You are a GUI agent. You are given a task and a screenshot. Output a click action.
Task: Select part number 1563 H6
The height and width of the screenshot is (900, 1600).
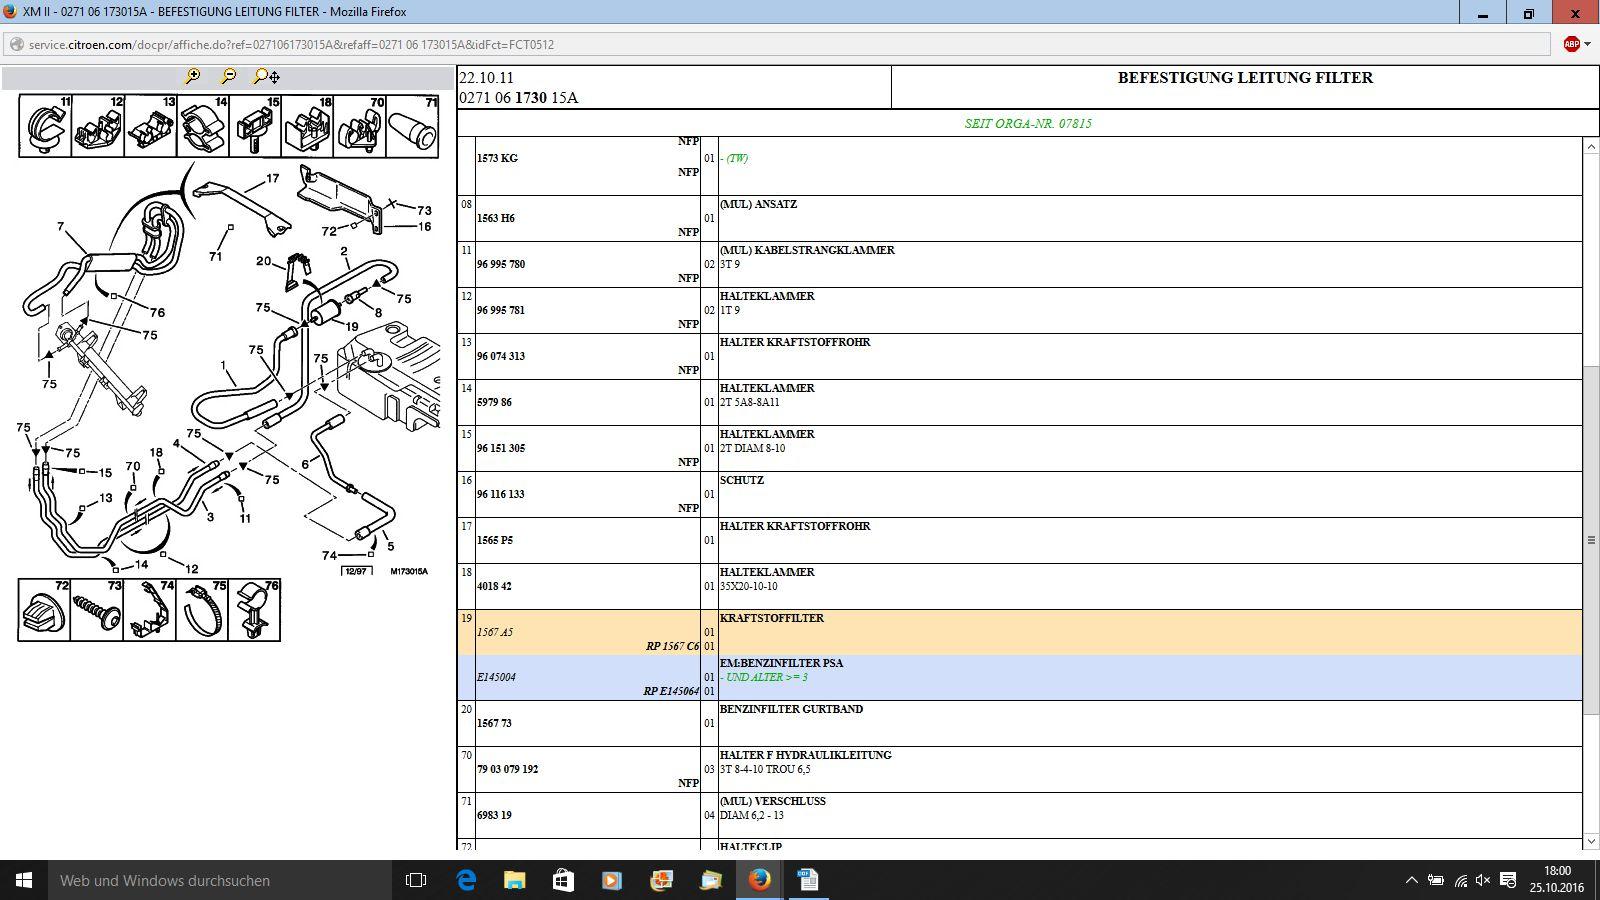[496, 218]
